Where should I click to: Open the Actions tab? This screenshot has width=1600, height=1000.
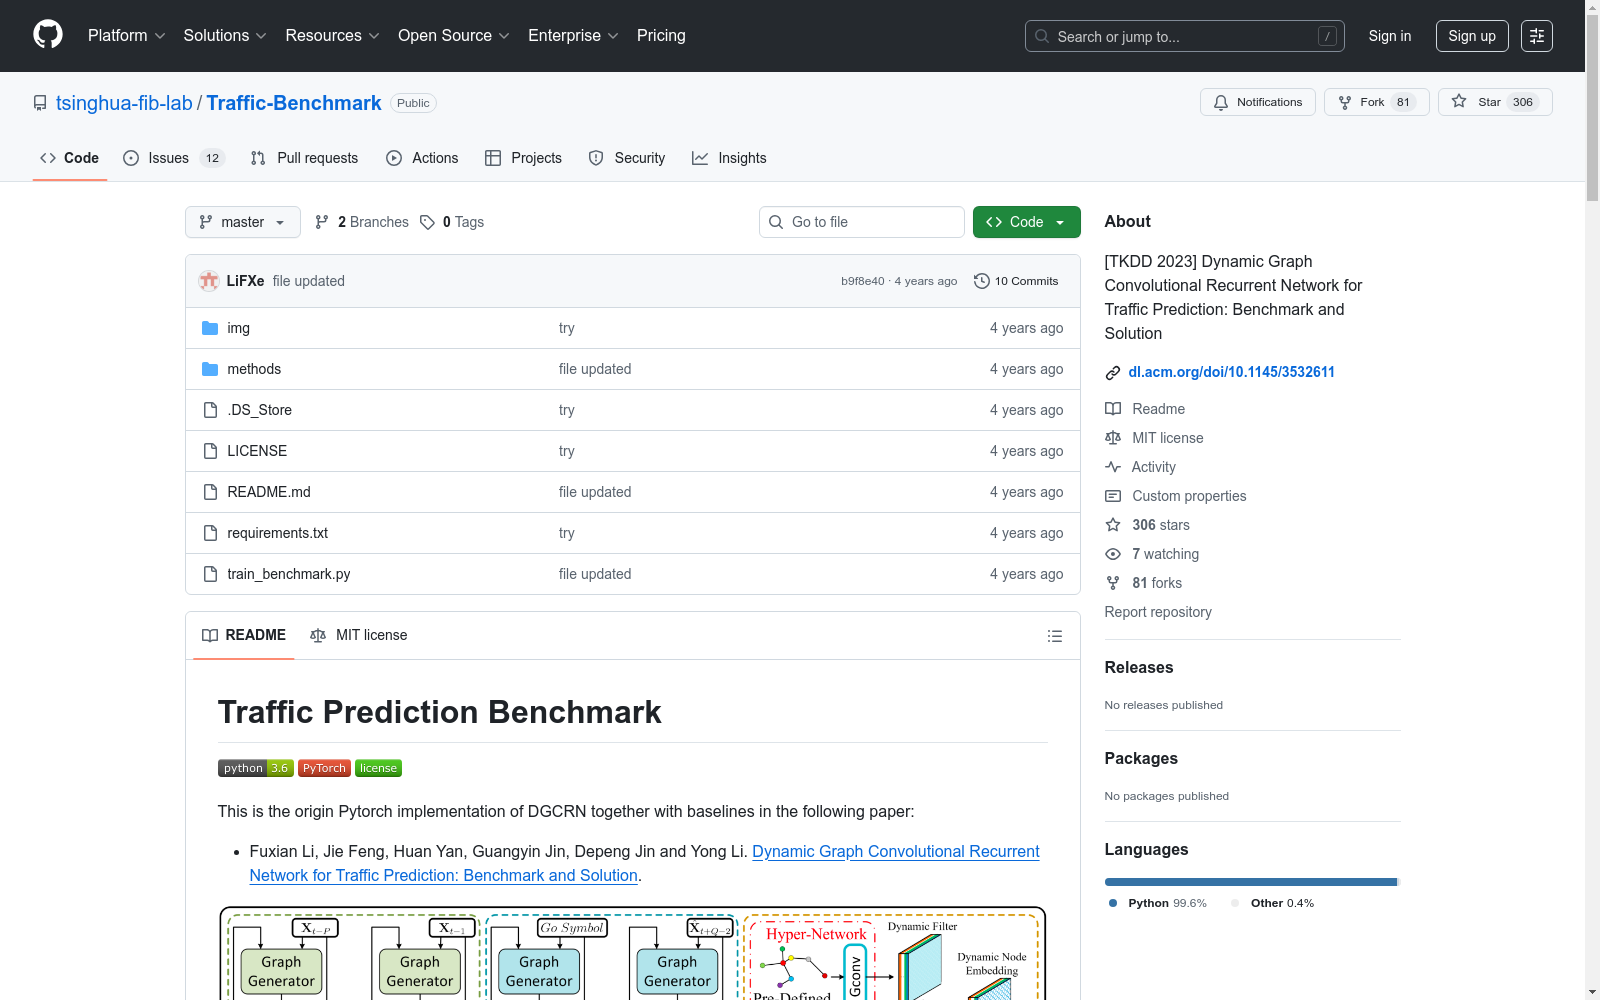click(x=422, y=158)
